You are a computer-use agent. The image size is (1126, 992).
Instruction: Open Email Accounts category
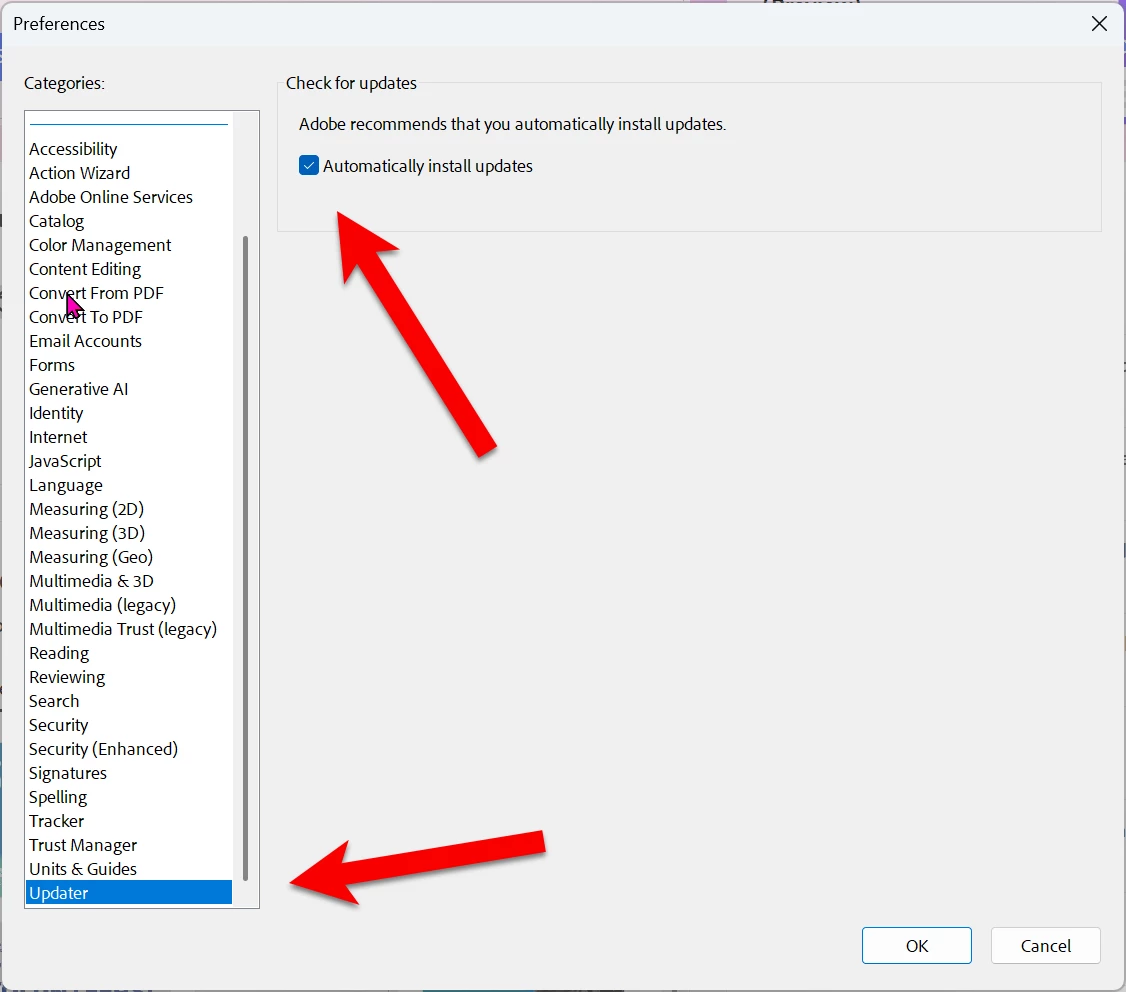[85, 341]
